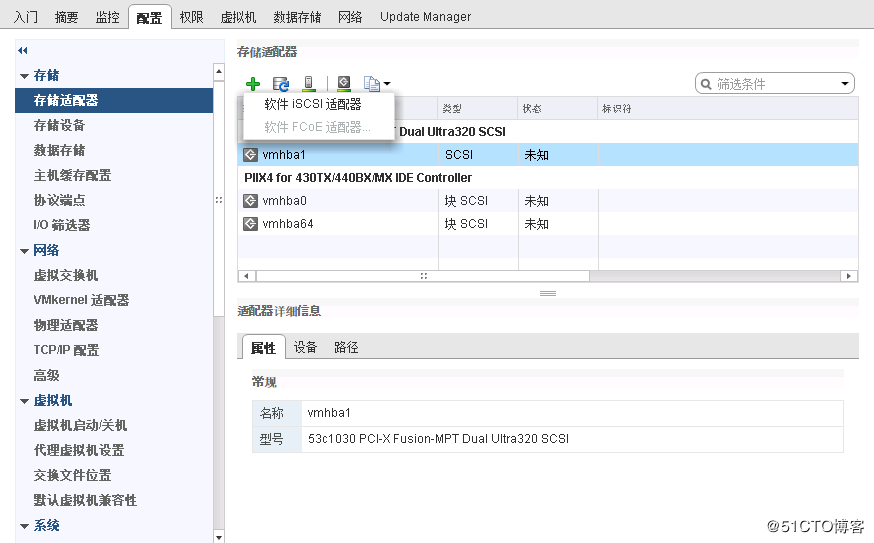Switch to the 设备 details tab
The height and width of the screenshot is (543, 874).
(x=305, y=347)
